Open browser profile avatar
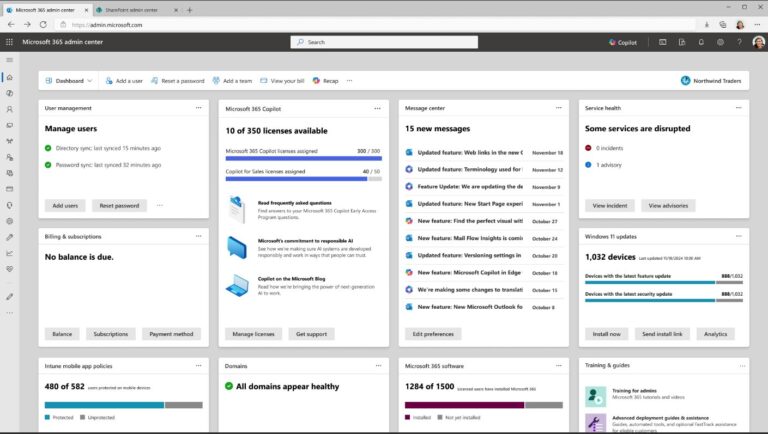768x434 pixels. 740,24
